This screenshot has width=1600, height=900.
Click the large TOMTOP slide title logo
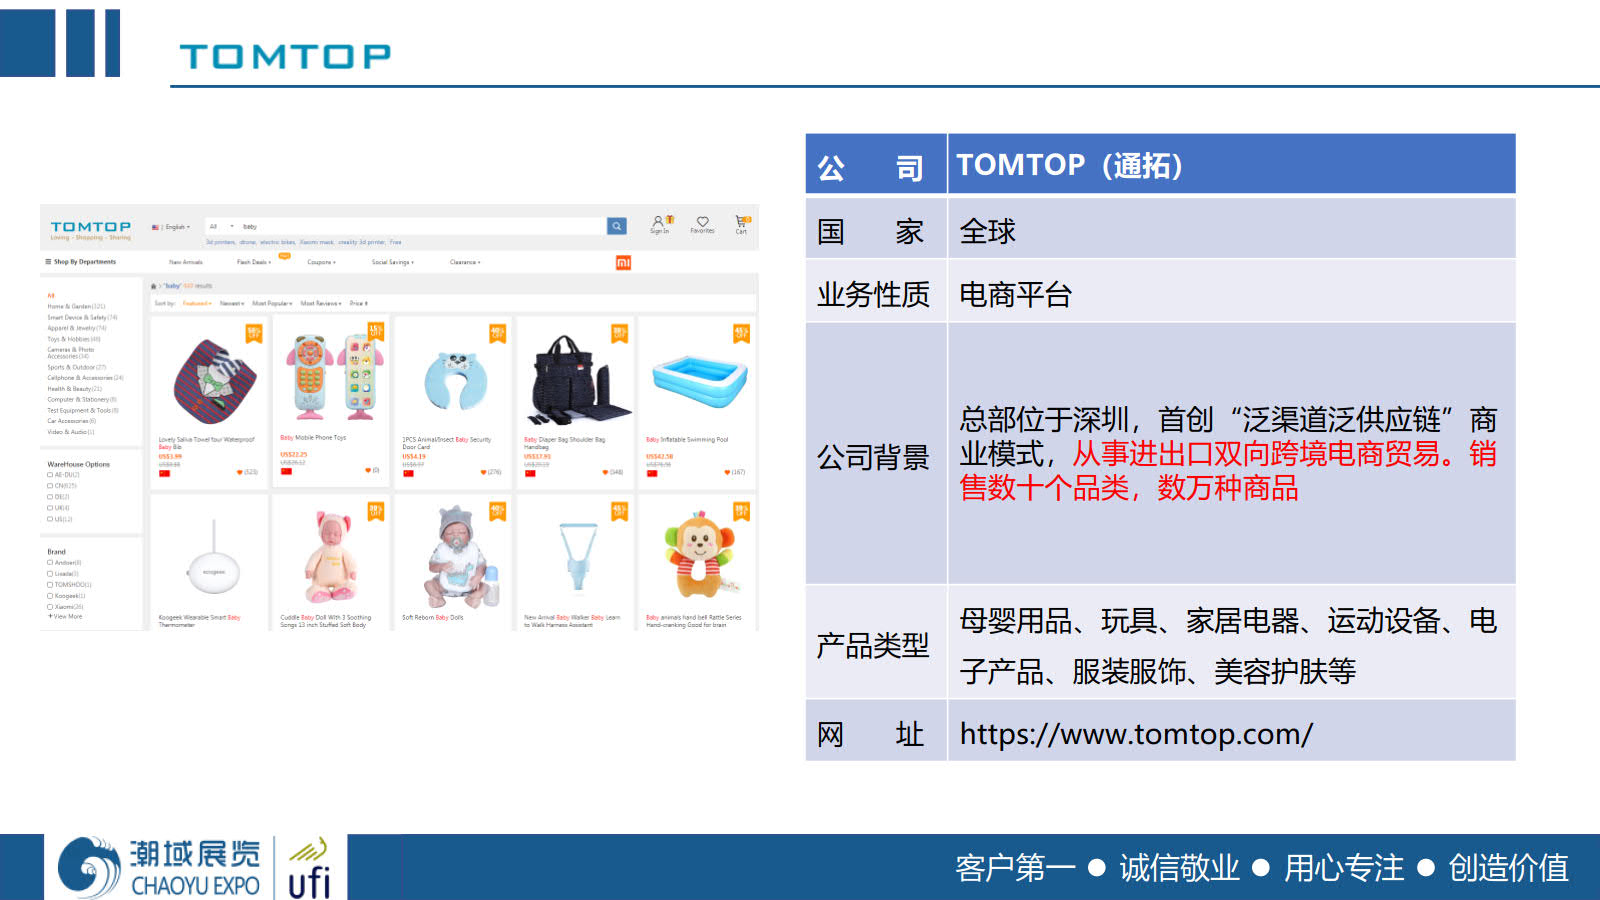(285, 56)
